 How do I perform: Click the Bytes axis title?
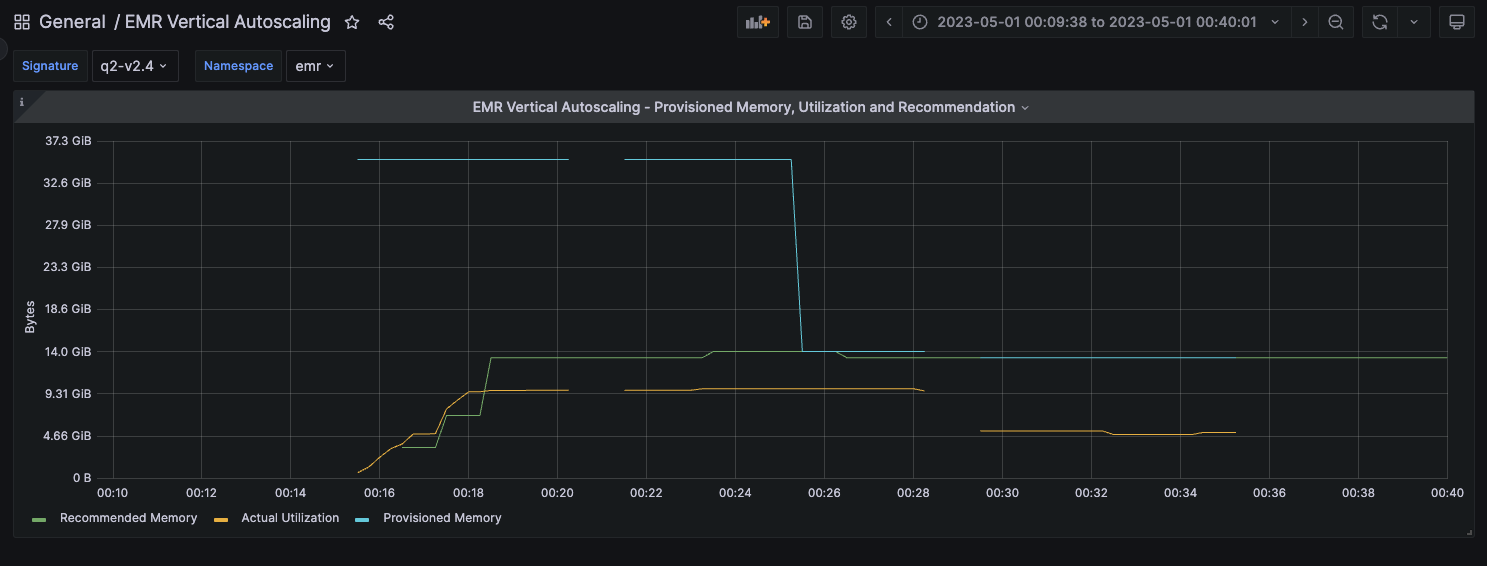click(x=30, y=316)
